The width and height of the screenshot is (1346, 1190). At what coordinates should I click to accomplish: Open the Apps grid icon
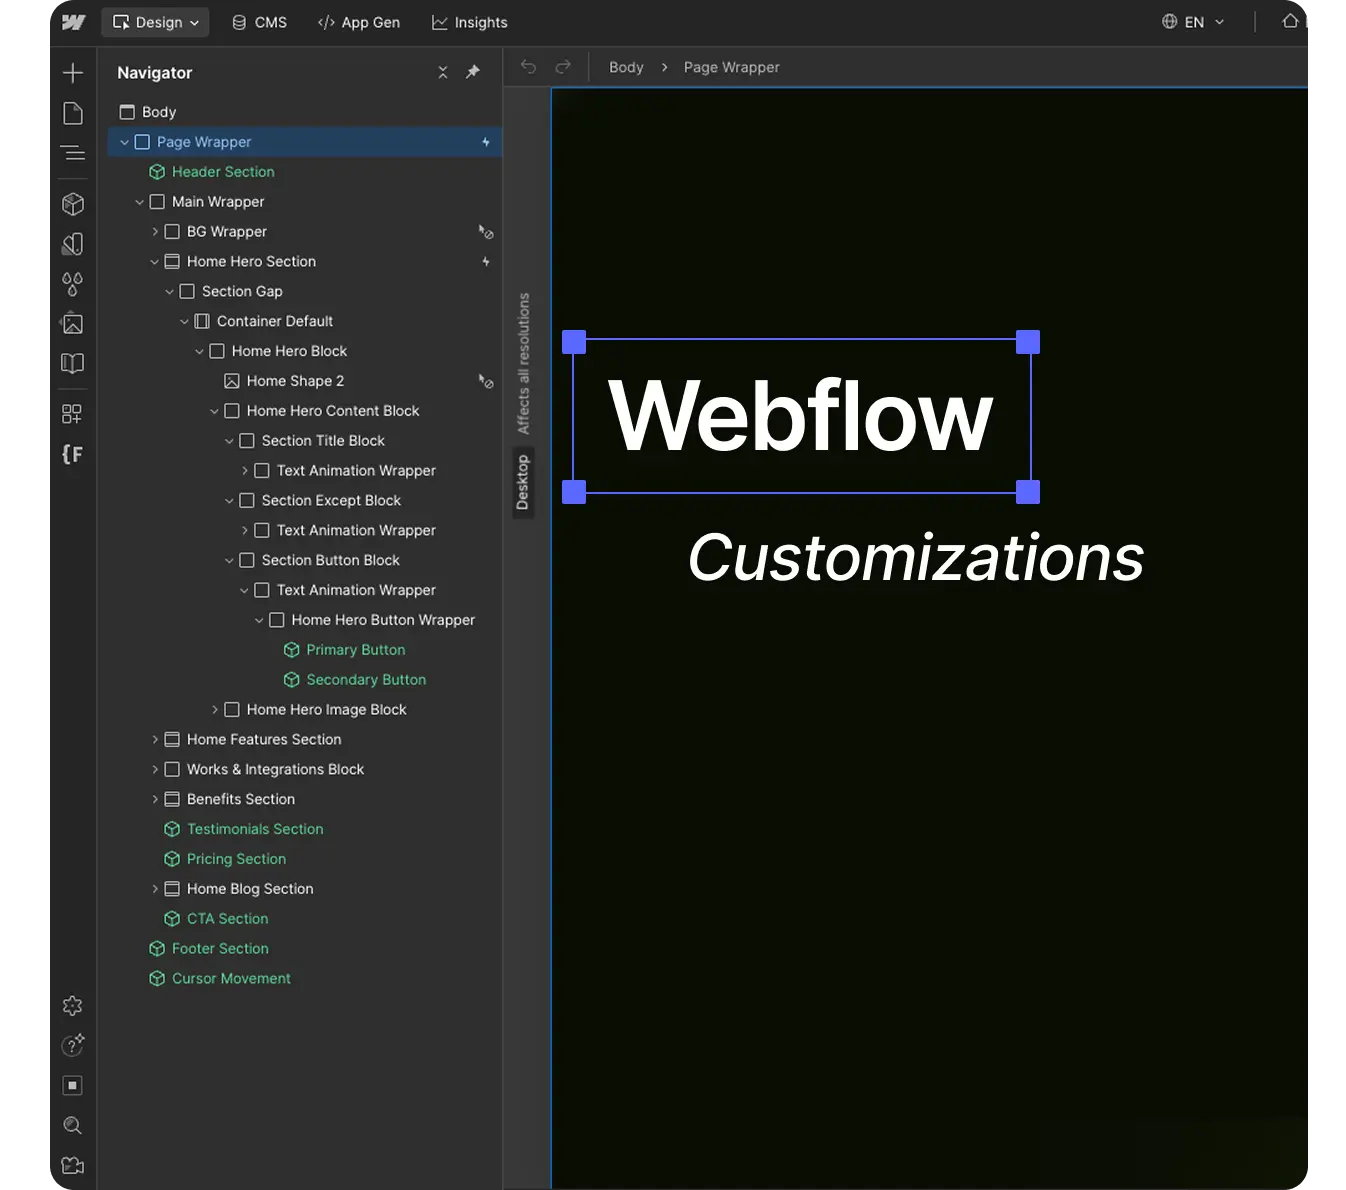pos(73,414)
